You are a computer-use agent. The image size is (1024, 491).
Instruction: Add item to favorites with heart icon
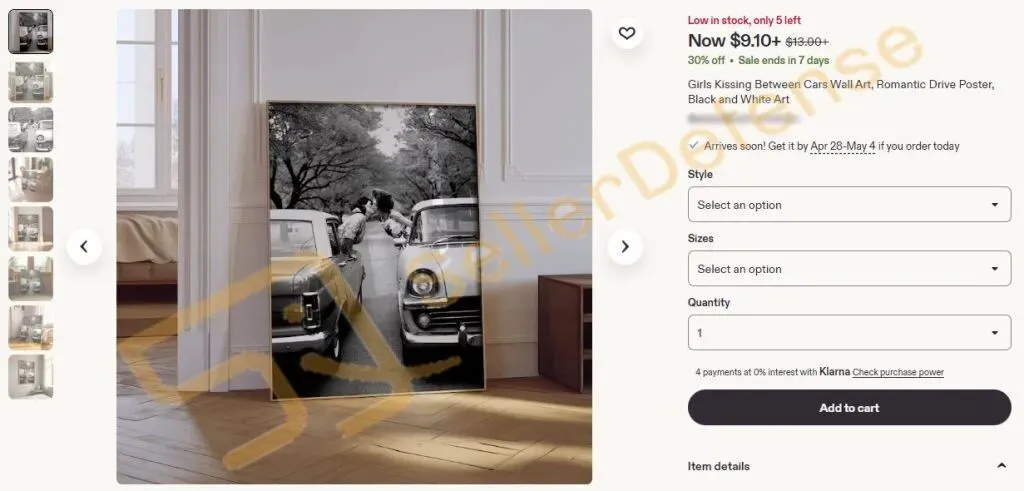[x=627, y=33]
